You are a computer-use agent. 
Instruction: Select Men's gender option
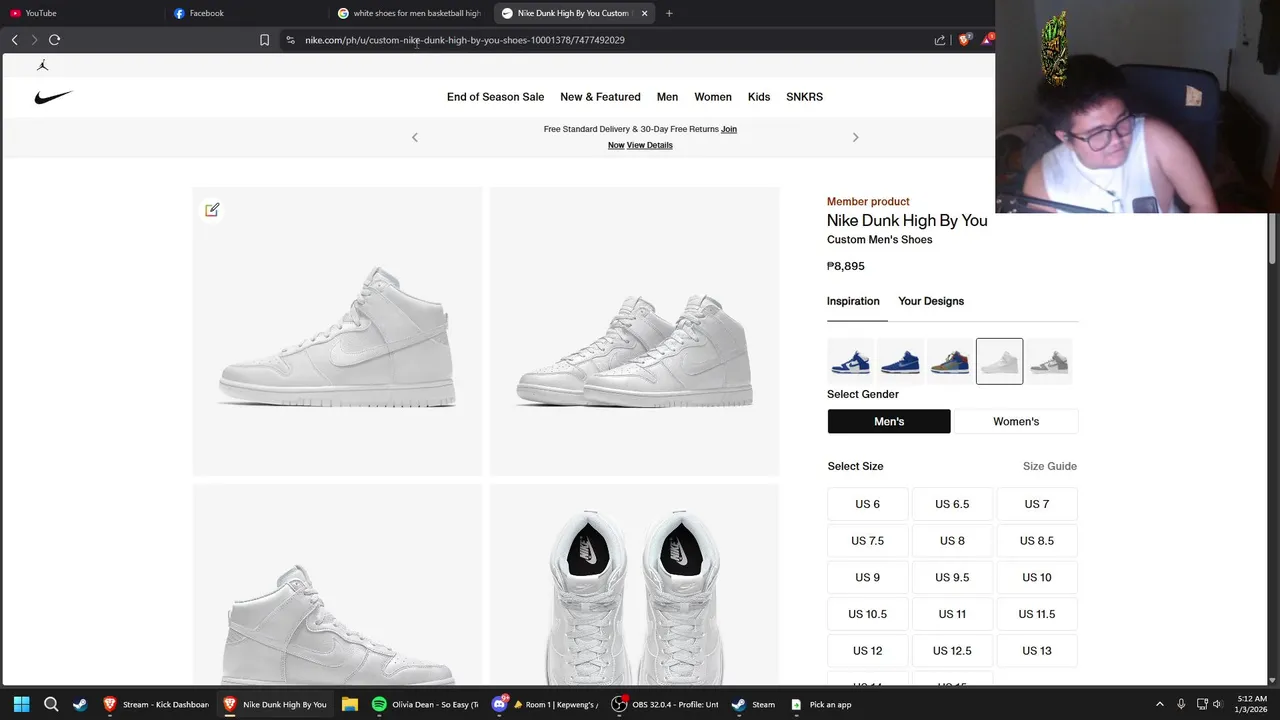pyautogui.click(x=889, y=421)
